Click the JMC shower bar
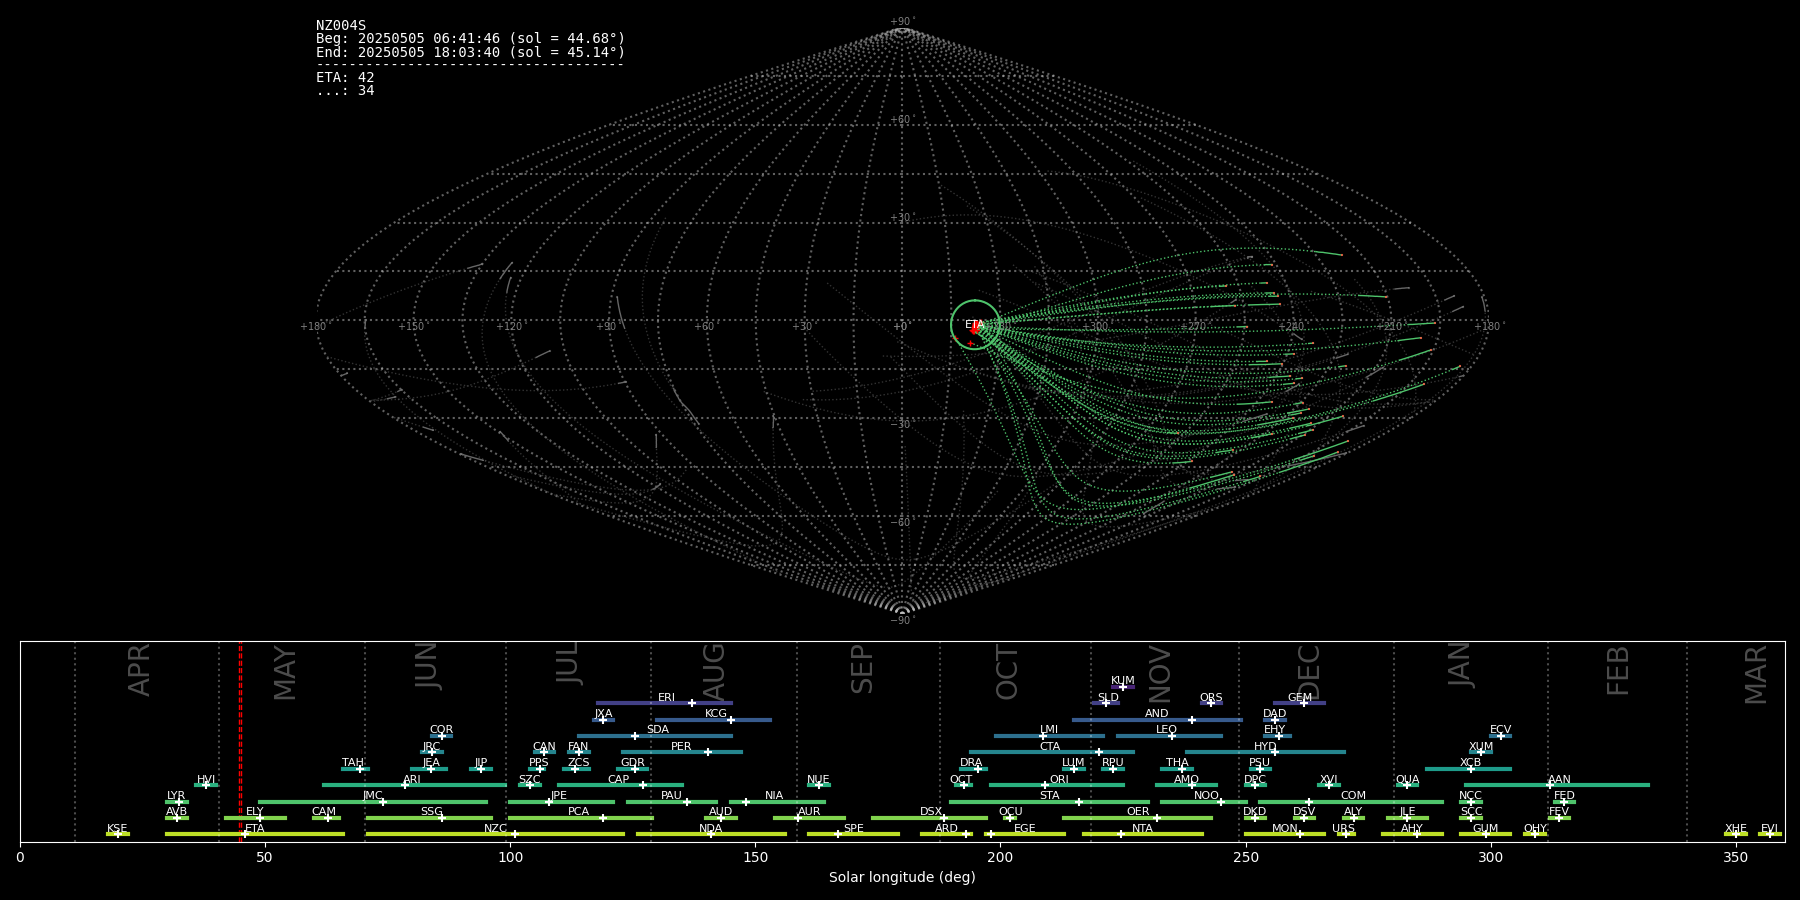This screenshot has height=900, width=1800. (373, 802)
